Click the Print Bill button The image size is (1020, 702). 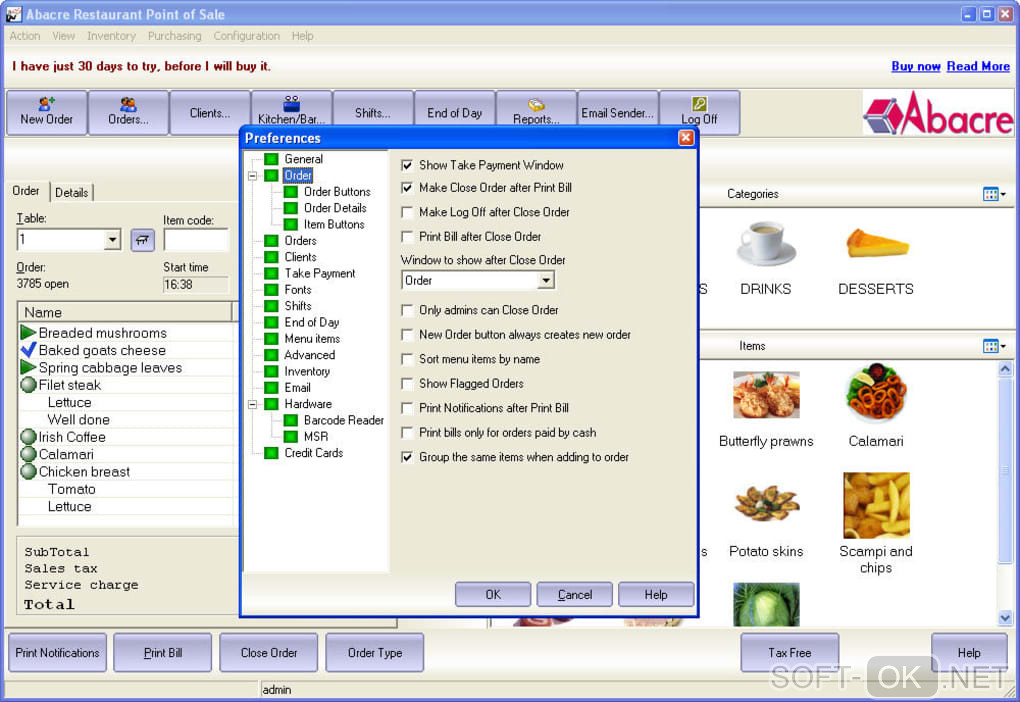tap(163, 653)
